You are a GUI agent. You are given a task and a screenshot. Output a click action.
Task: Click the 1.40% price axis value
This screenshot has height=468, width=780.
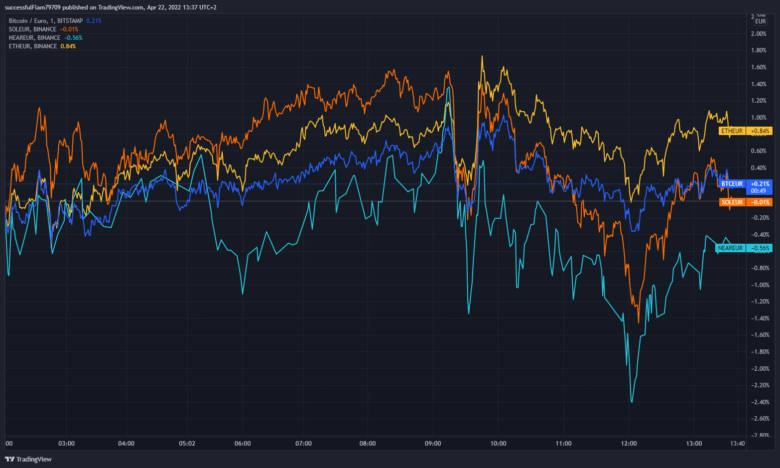coord(759,84)
